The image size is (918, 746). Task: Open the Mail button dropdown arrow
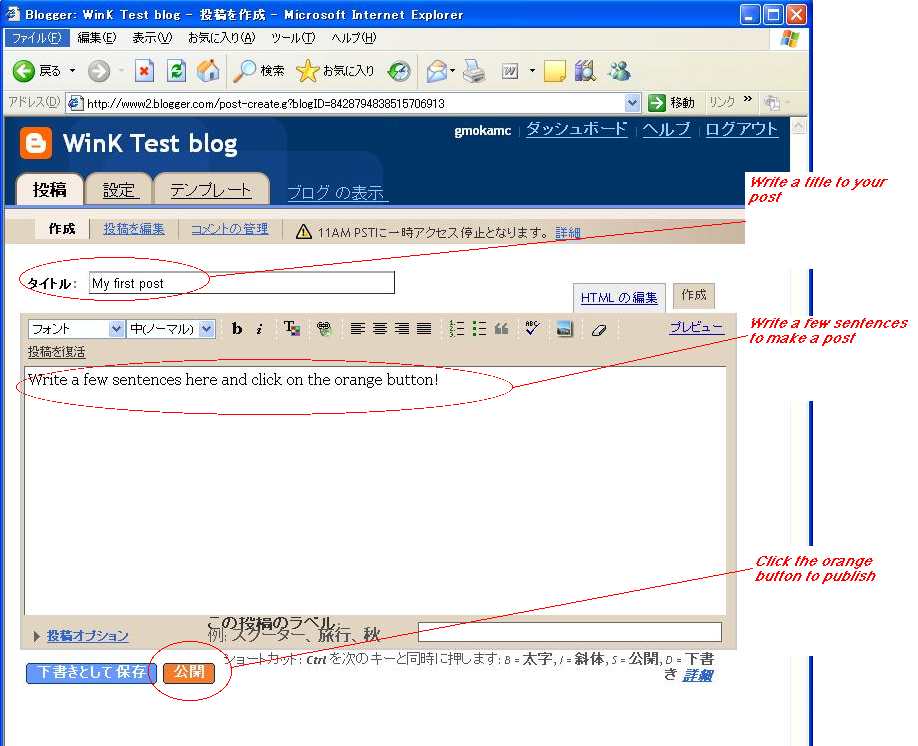[453, 71]
